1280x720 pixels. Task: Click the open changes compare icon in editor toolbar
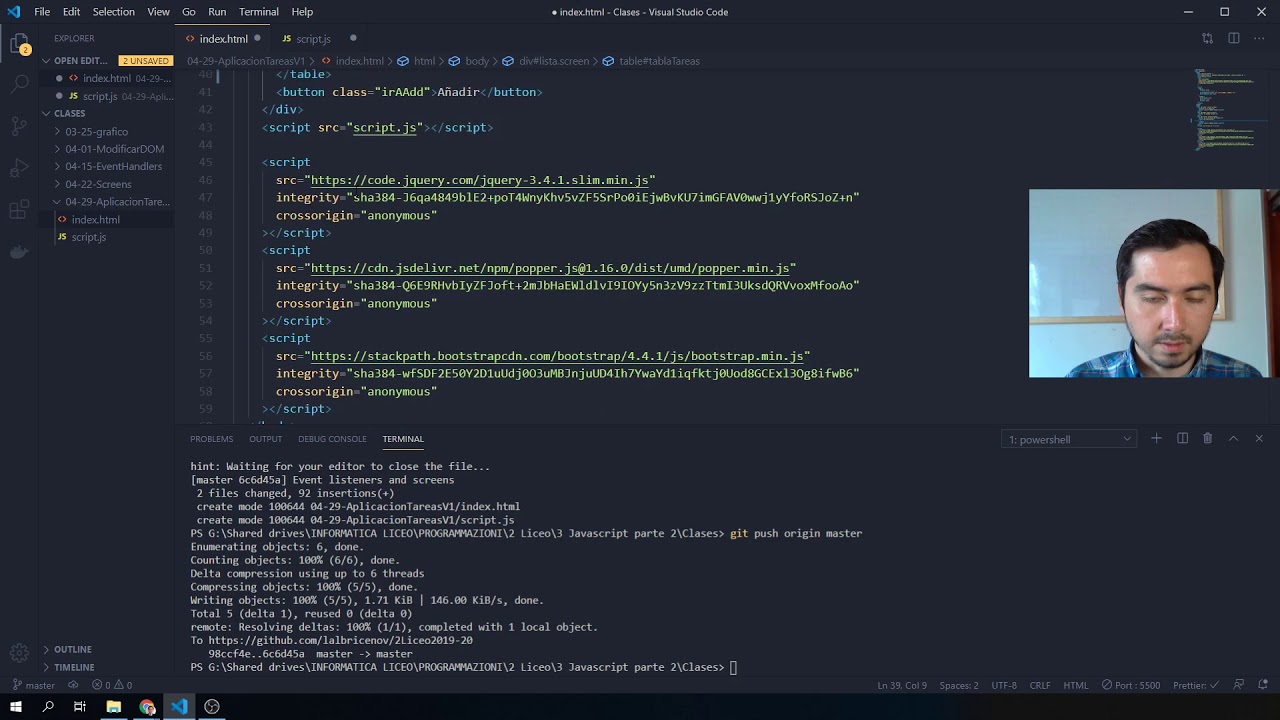tap(1207, 39)
